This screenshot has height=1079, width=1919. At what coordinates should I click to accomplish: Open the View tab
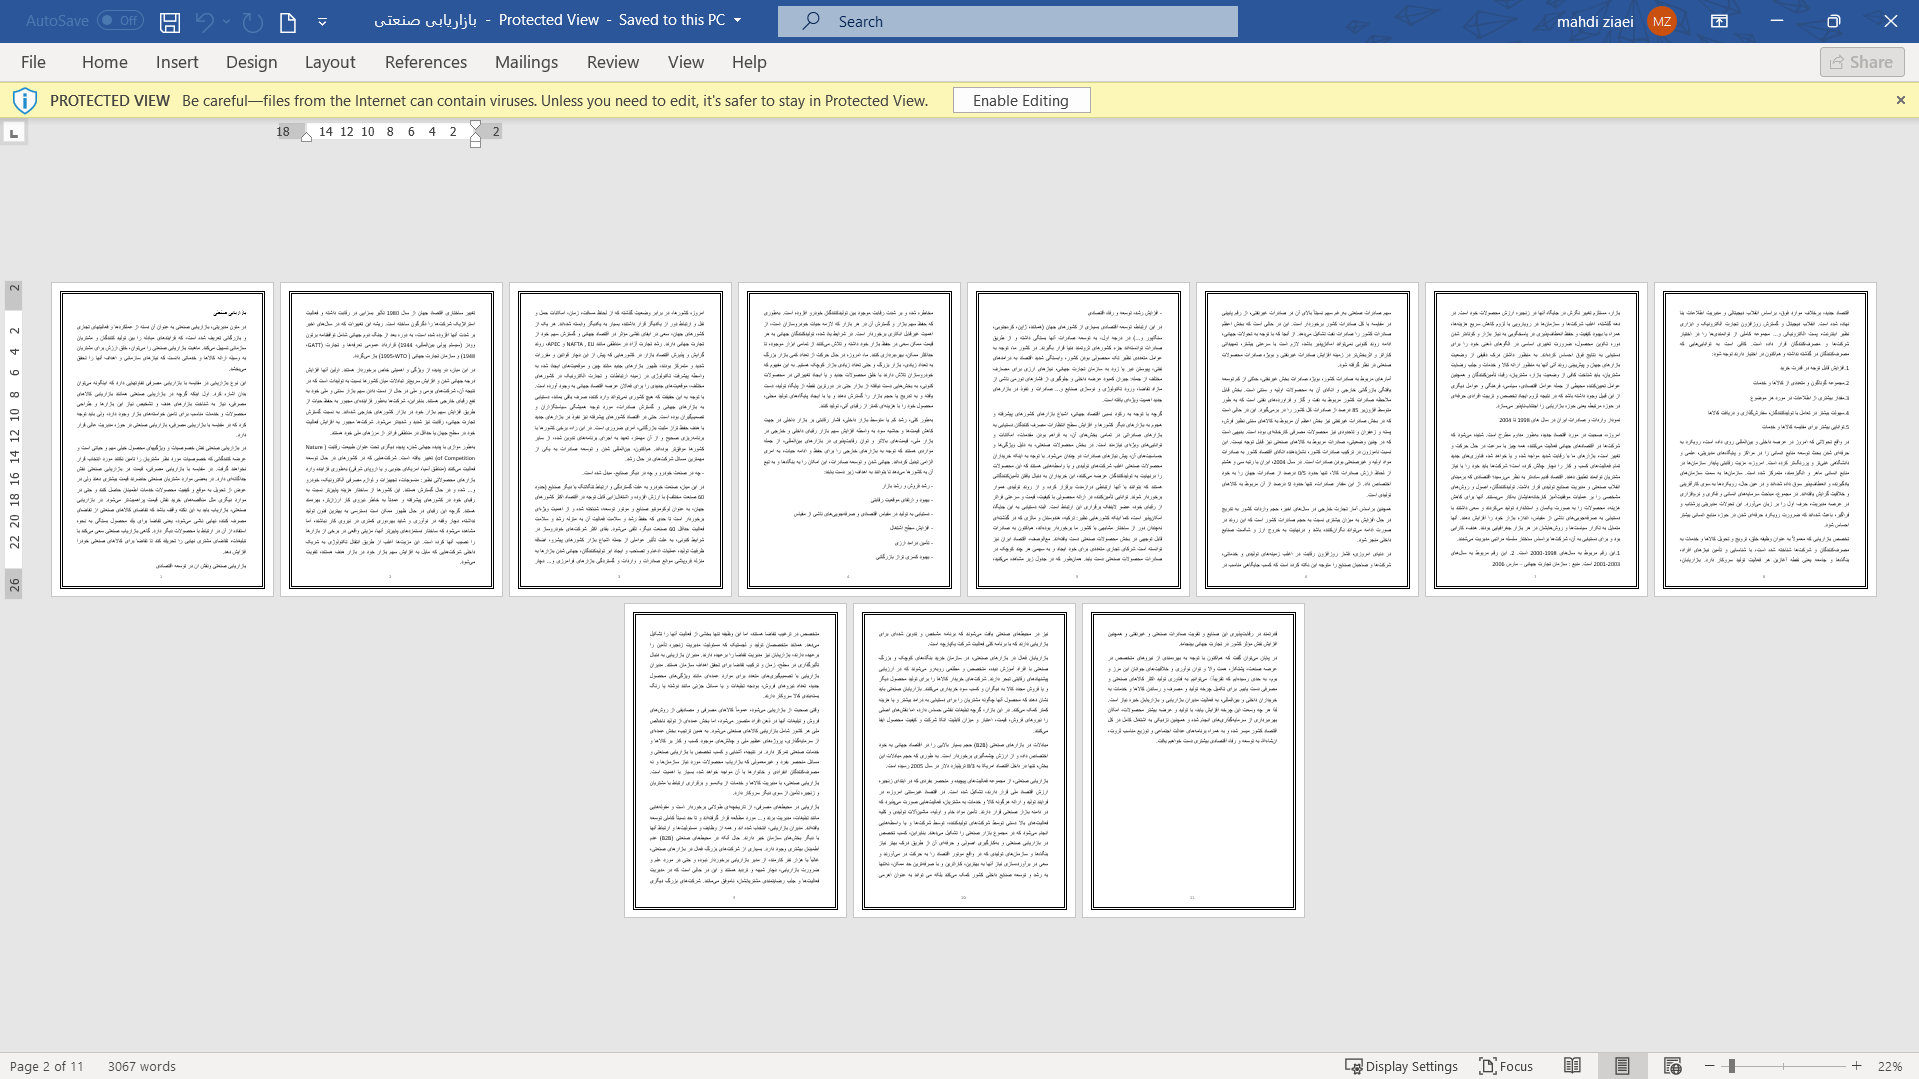coord(686,62)
